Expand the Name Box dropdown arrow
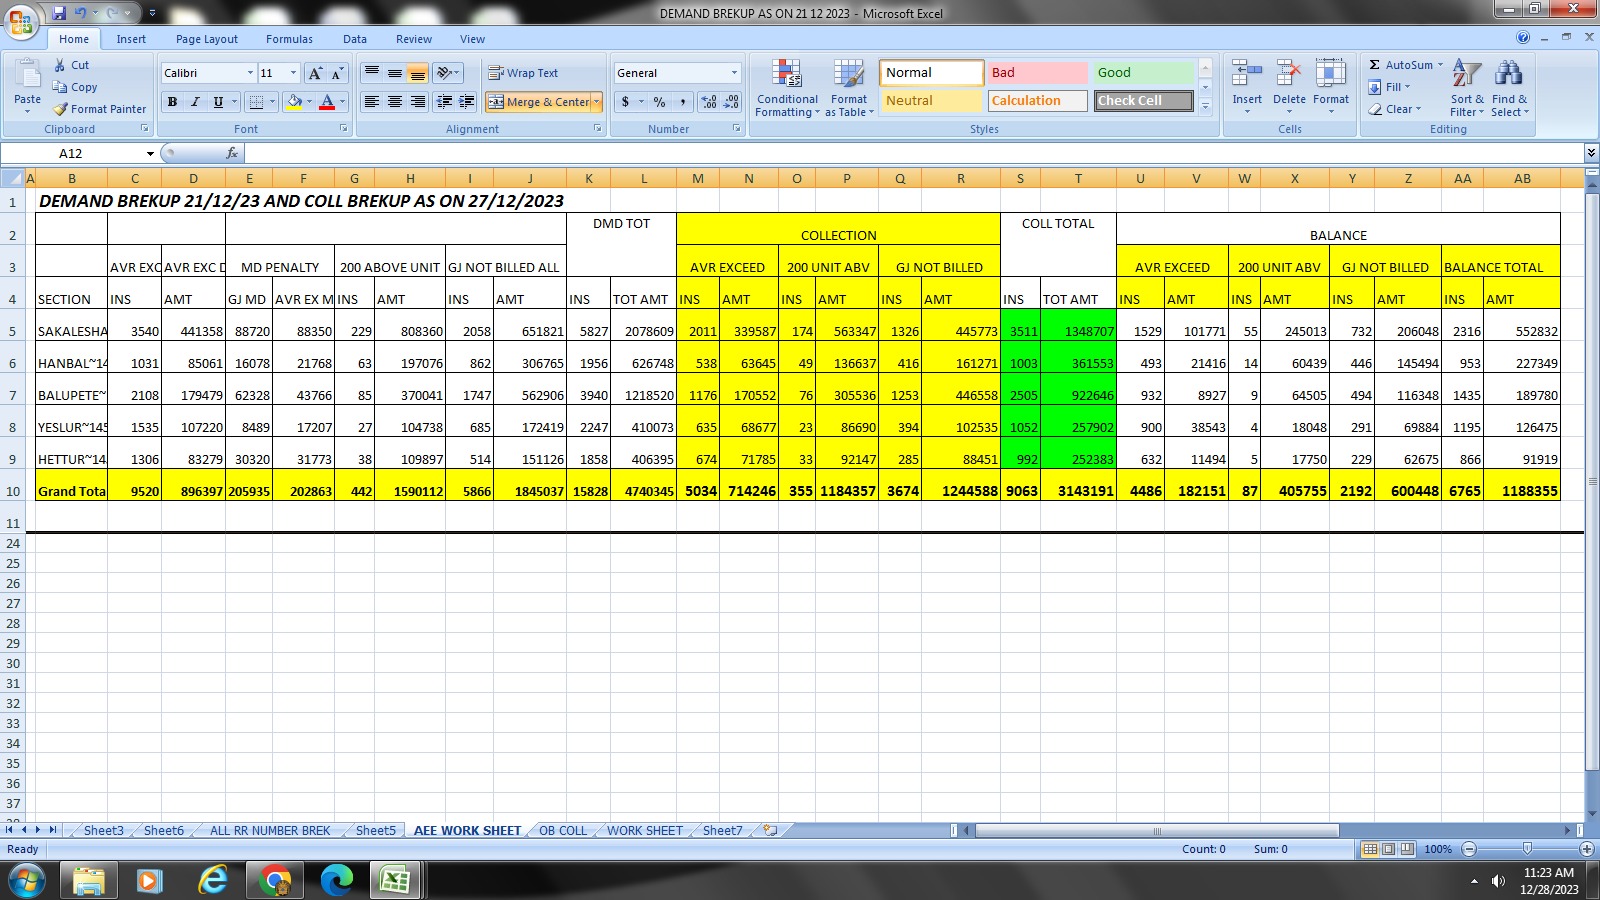Screen dimensions: 1600x900 coord(150,154)
